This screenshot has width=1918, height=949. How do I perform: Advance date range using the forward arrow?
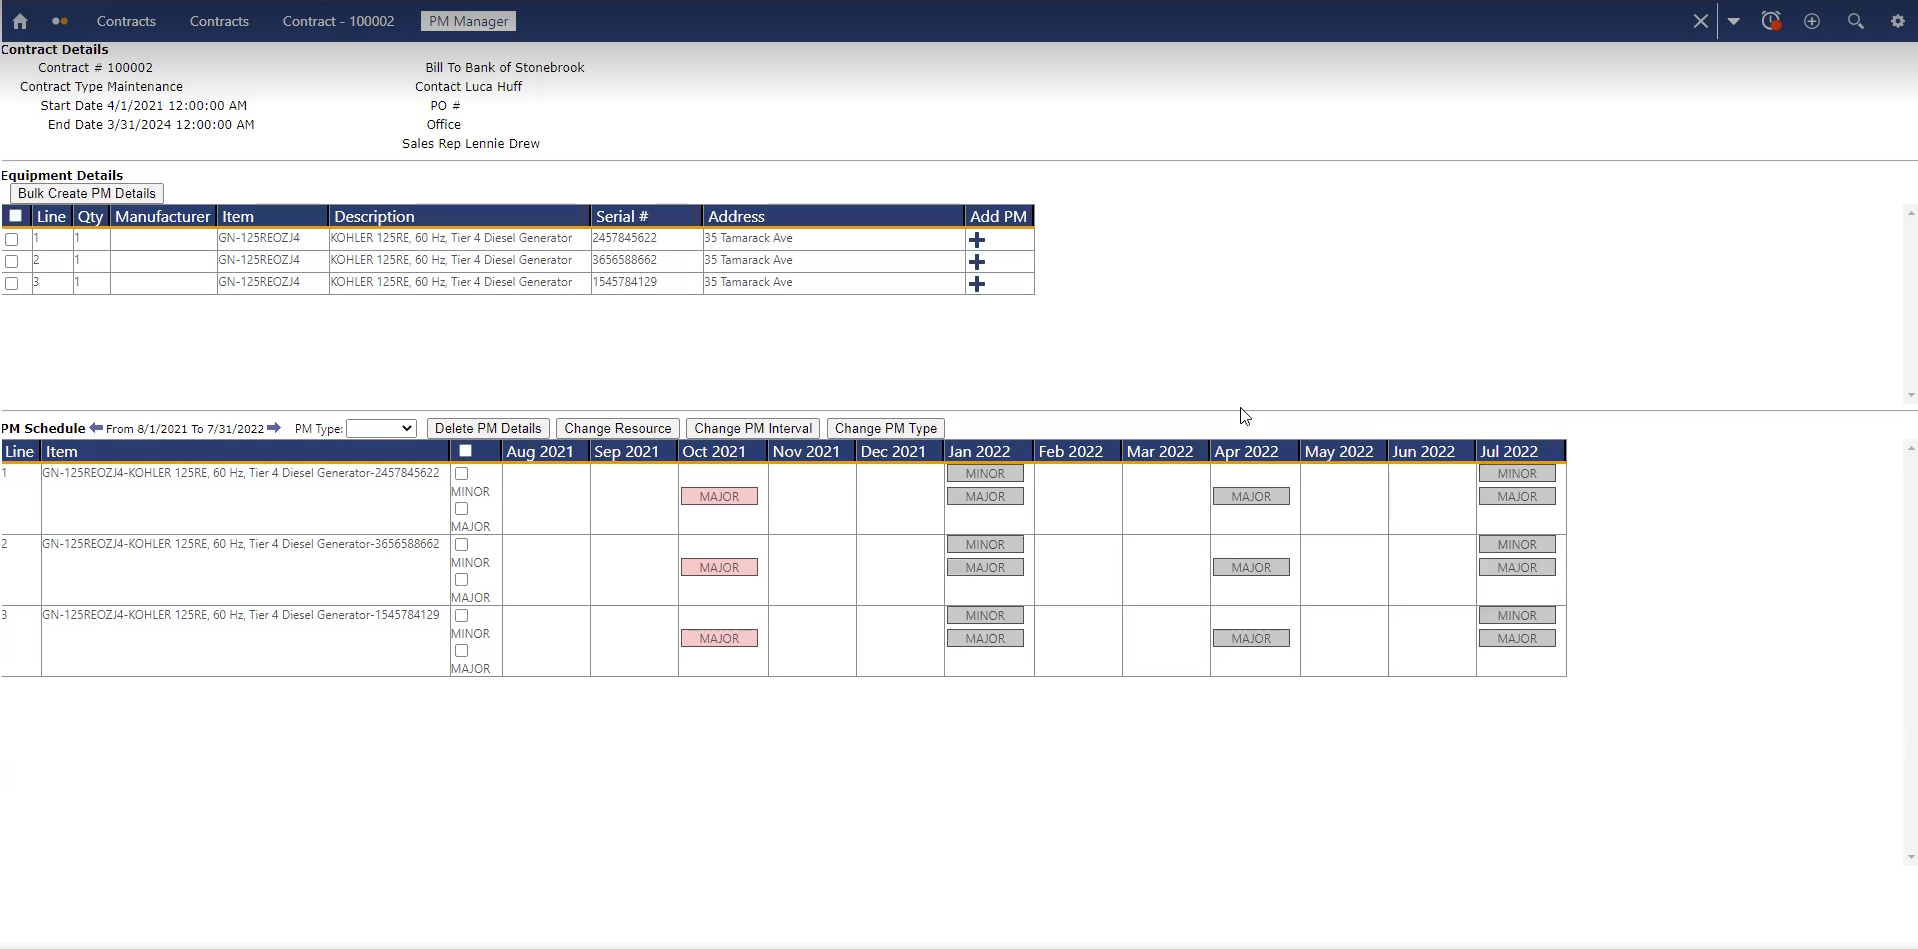pos(274,427)
